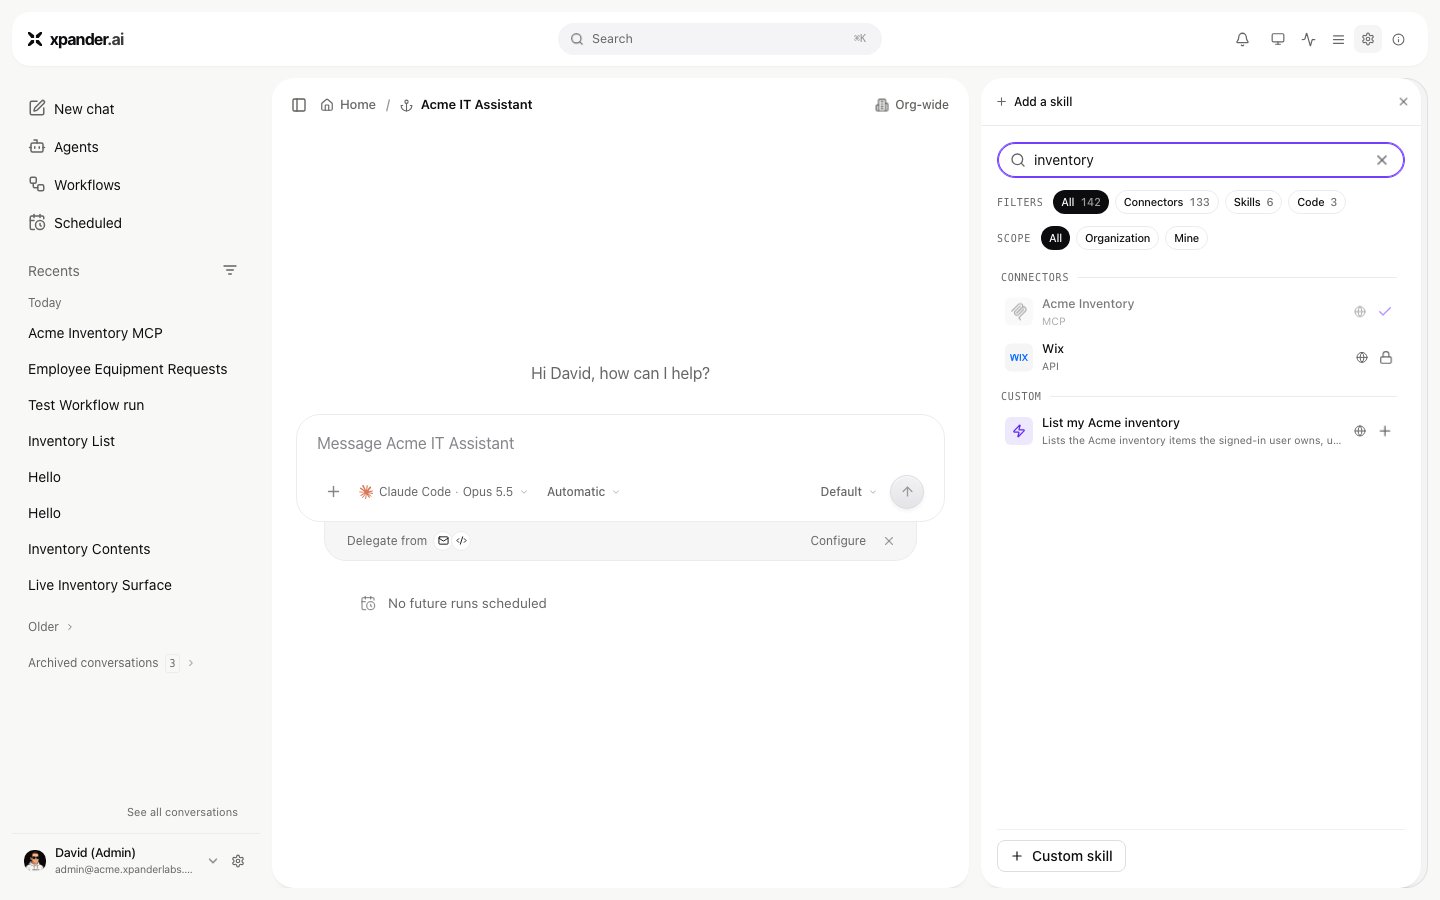Toggle the sidebar panel icon
This screenshot has height=900, width=1440.
click(299, 105)
